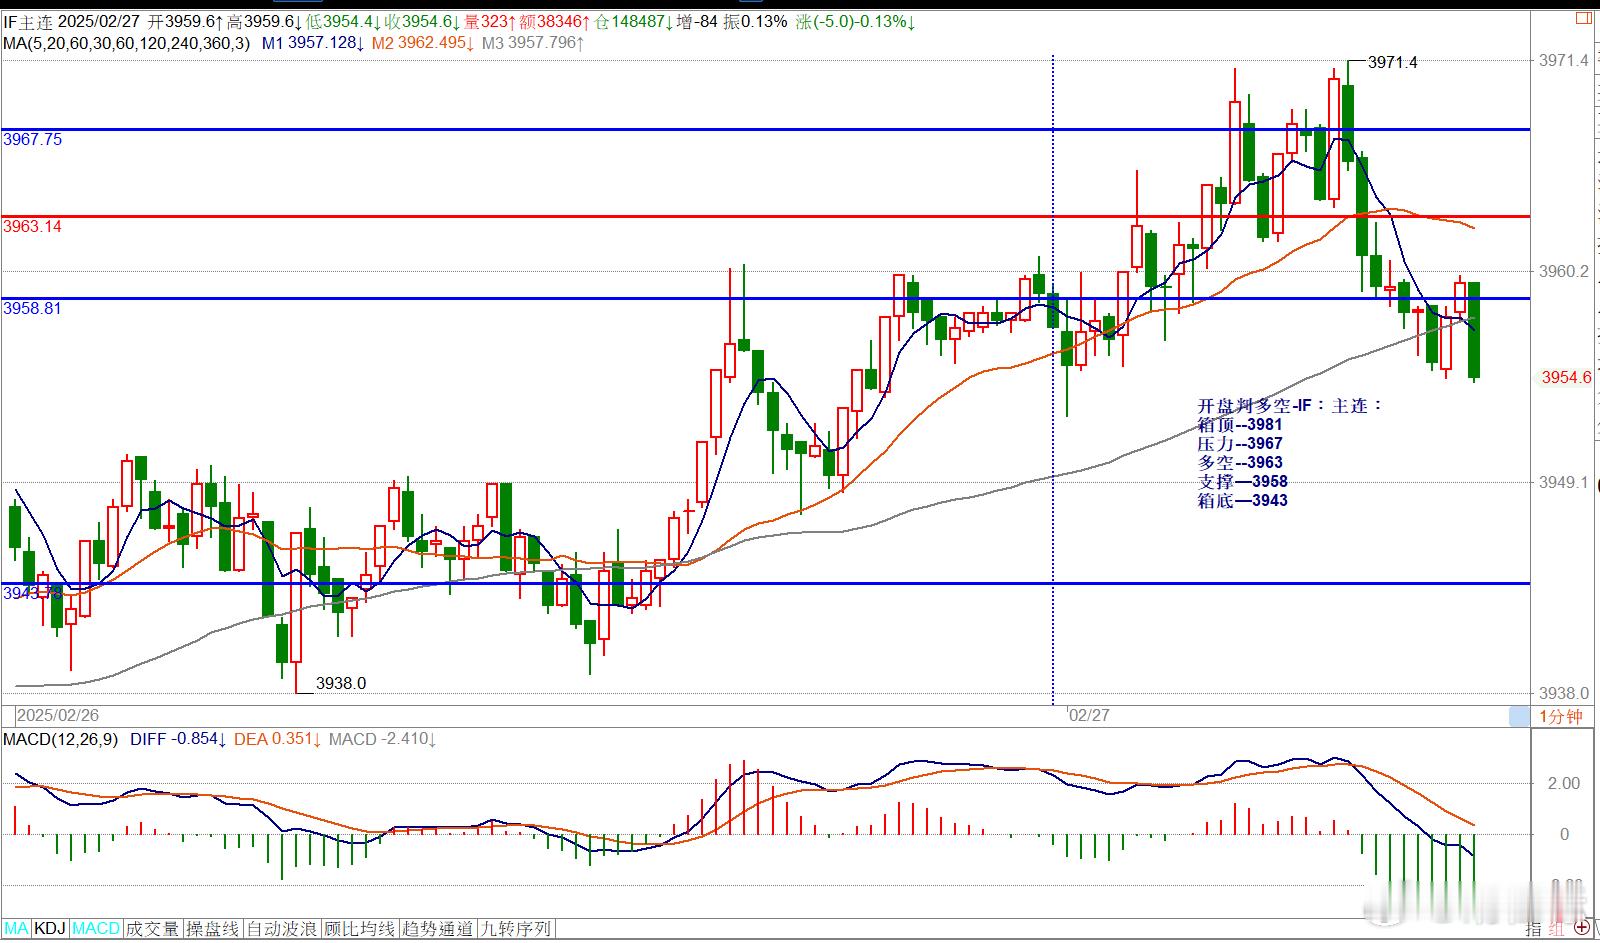Click the MA(5,20,60,30,60,120,240,360,3) parameters label
This screenshot has width=1600, height=943.
127,43
